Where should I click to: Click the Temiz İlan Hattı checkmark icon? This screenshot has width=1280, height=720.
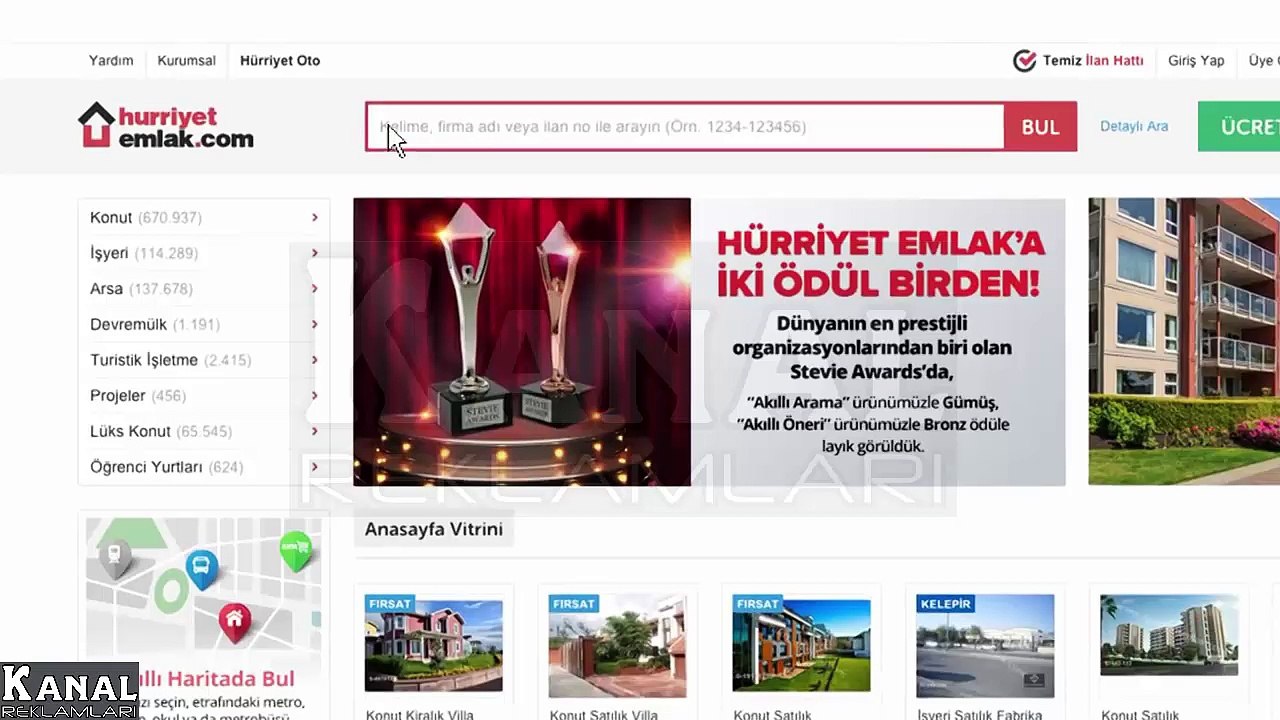pos(1025,61)
